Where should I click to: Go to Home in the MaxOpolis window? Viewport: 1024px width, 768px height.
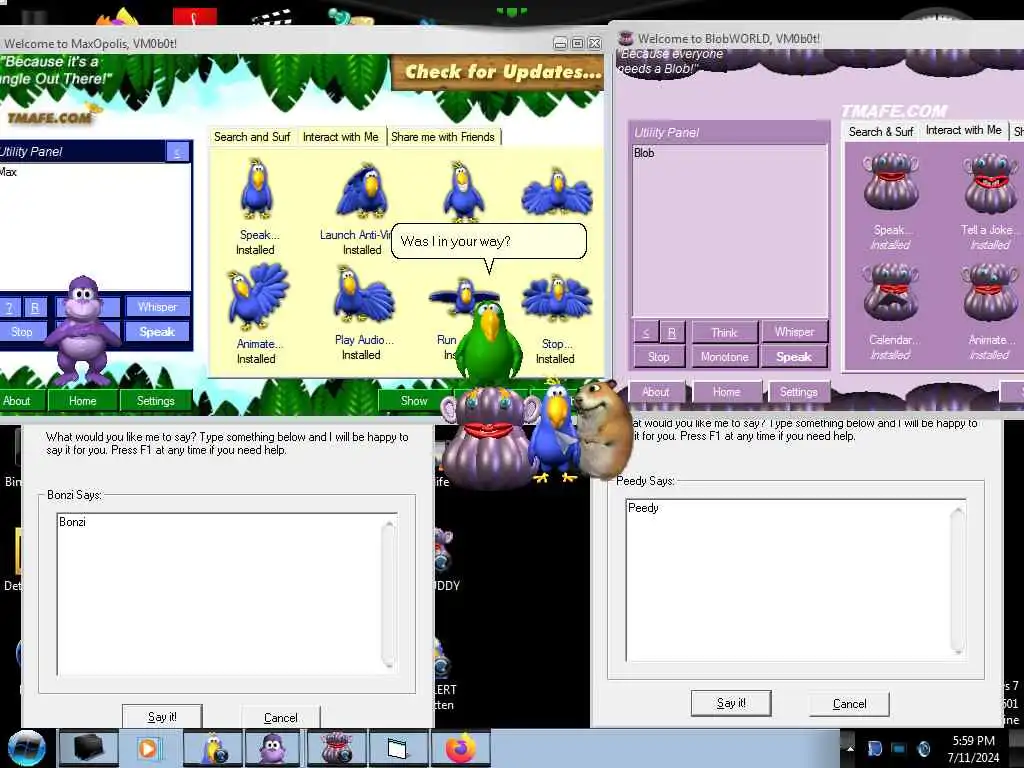click(83, 401)
